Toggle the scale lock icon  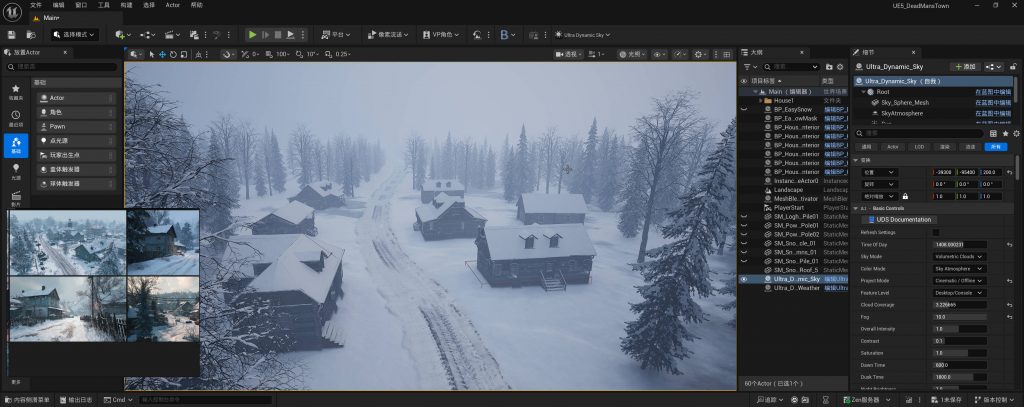[905, 196]
